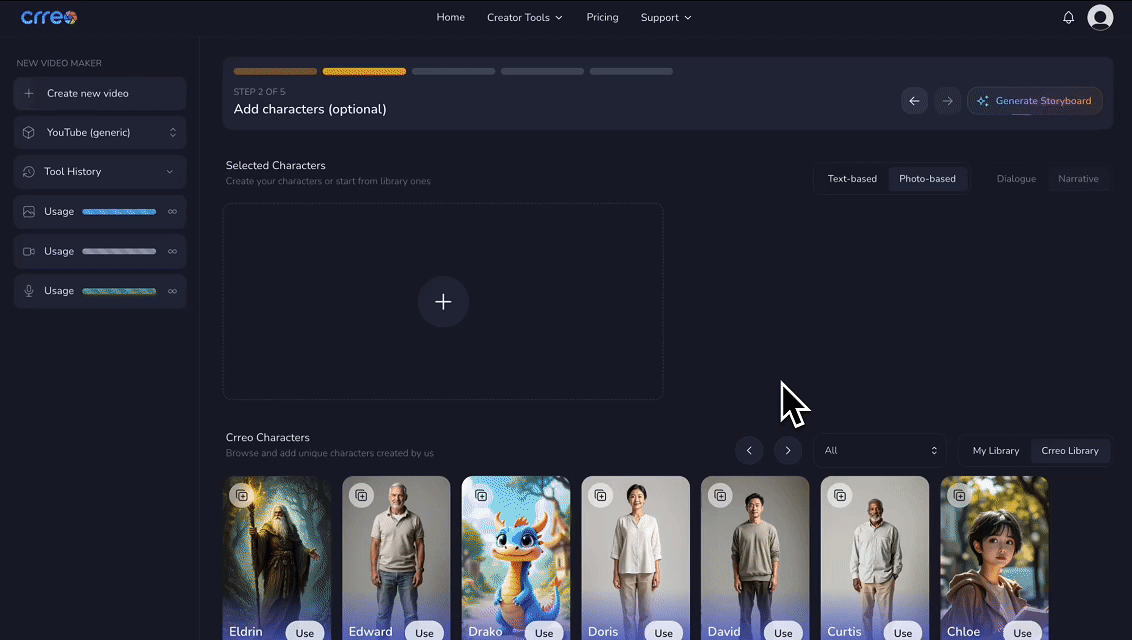Screen dimensions: 1132x640
Task: Switch to My Library view
Action: [x=995, y=451]
